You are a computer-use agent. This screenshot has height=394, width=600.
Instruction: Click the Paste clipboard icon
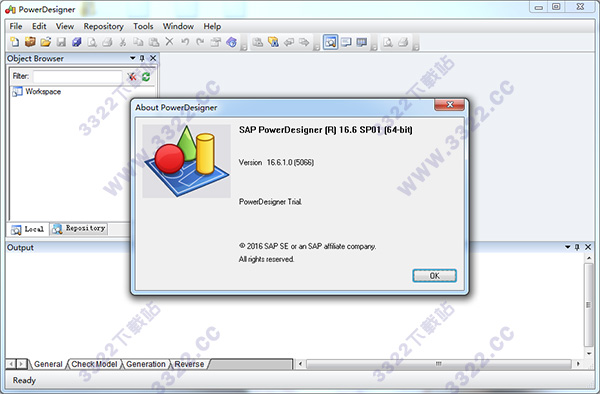click(x=154, y=42)
